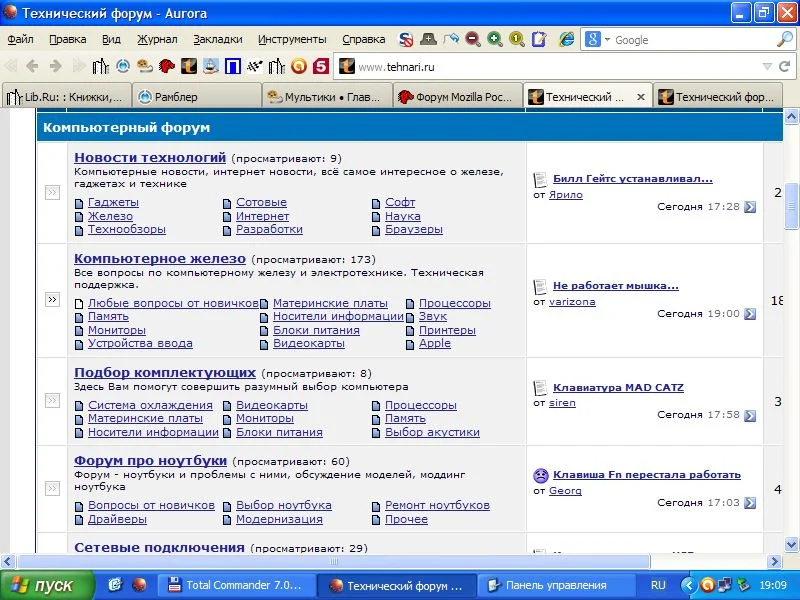
Task: Click the vertical scrollbar thumb
Action: [791, 206]
